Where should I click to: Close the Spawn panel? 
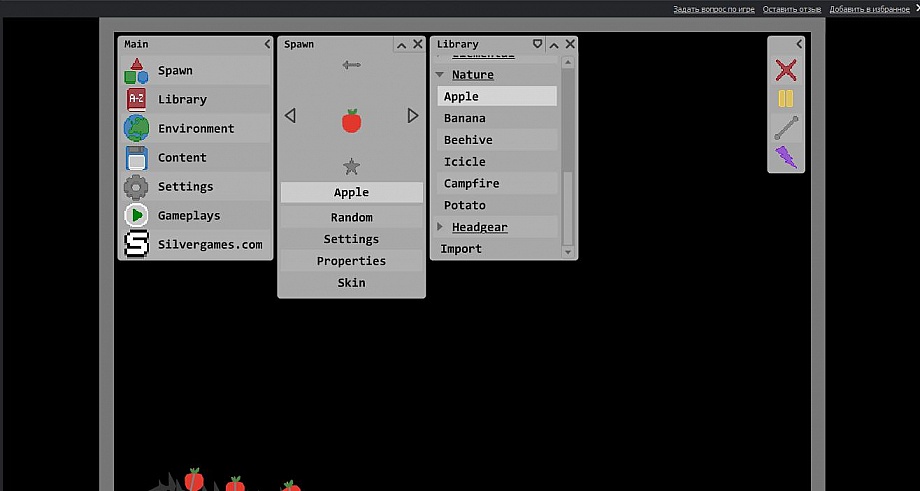(418, 44)
